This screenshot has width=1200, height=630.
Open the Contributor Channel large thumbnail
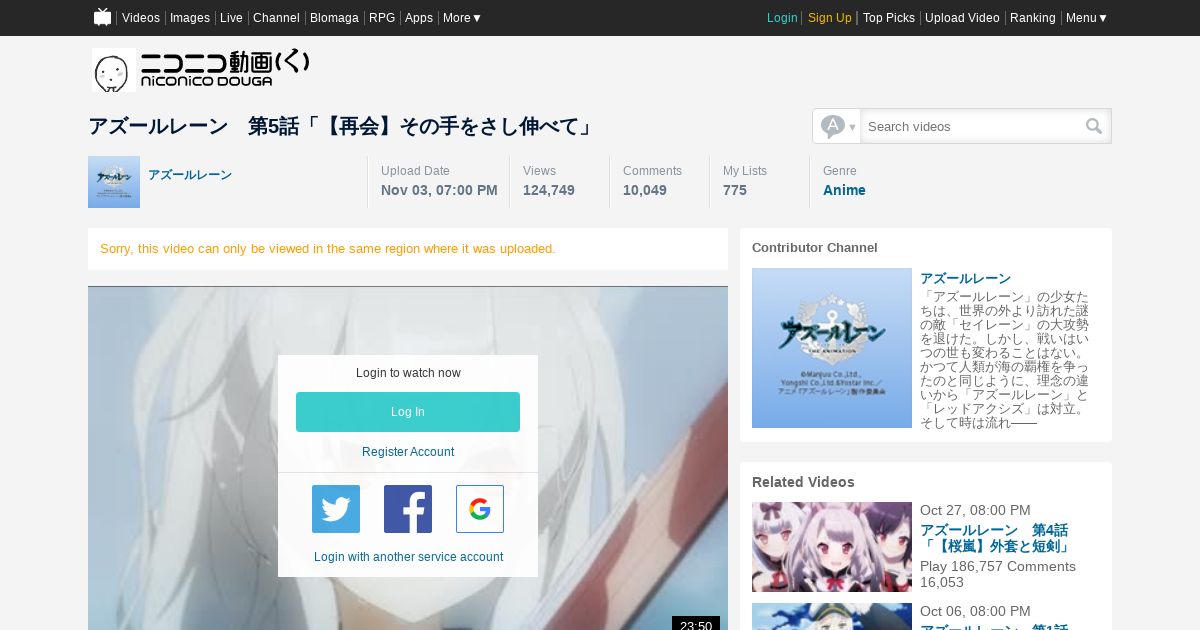pyautogui.click(x=832, y=348)
